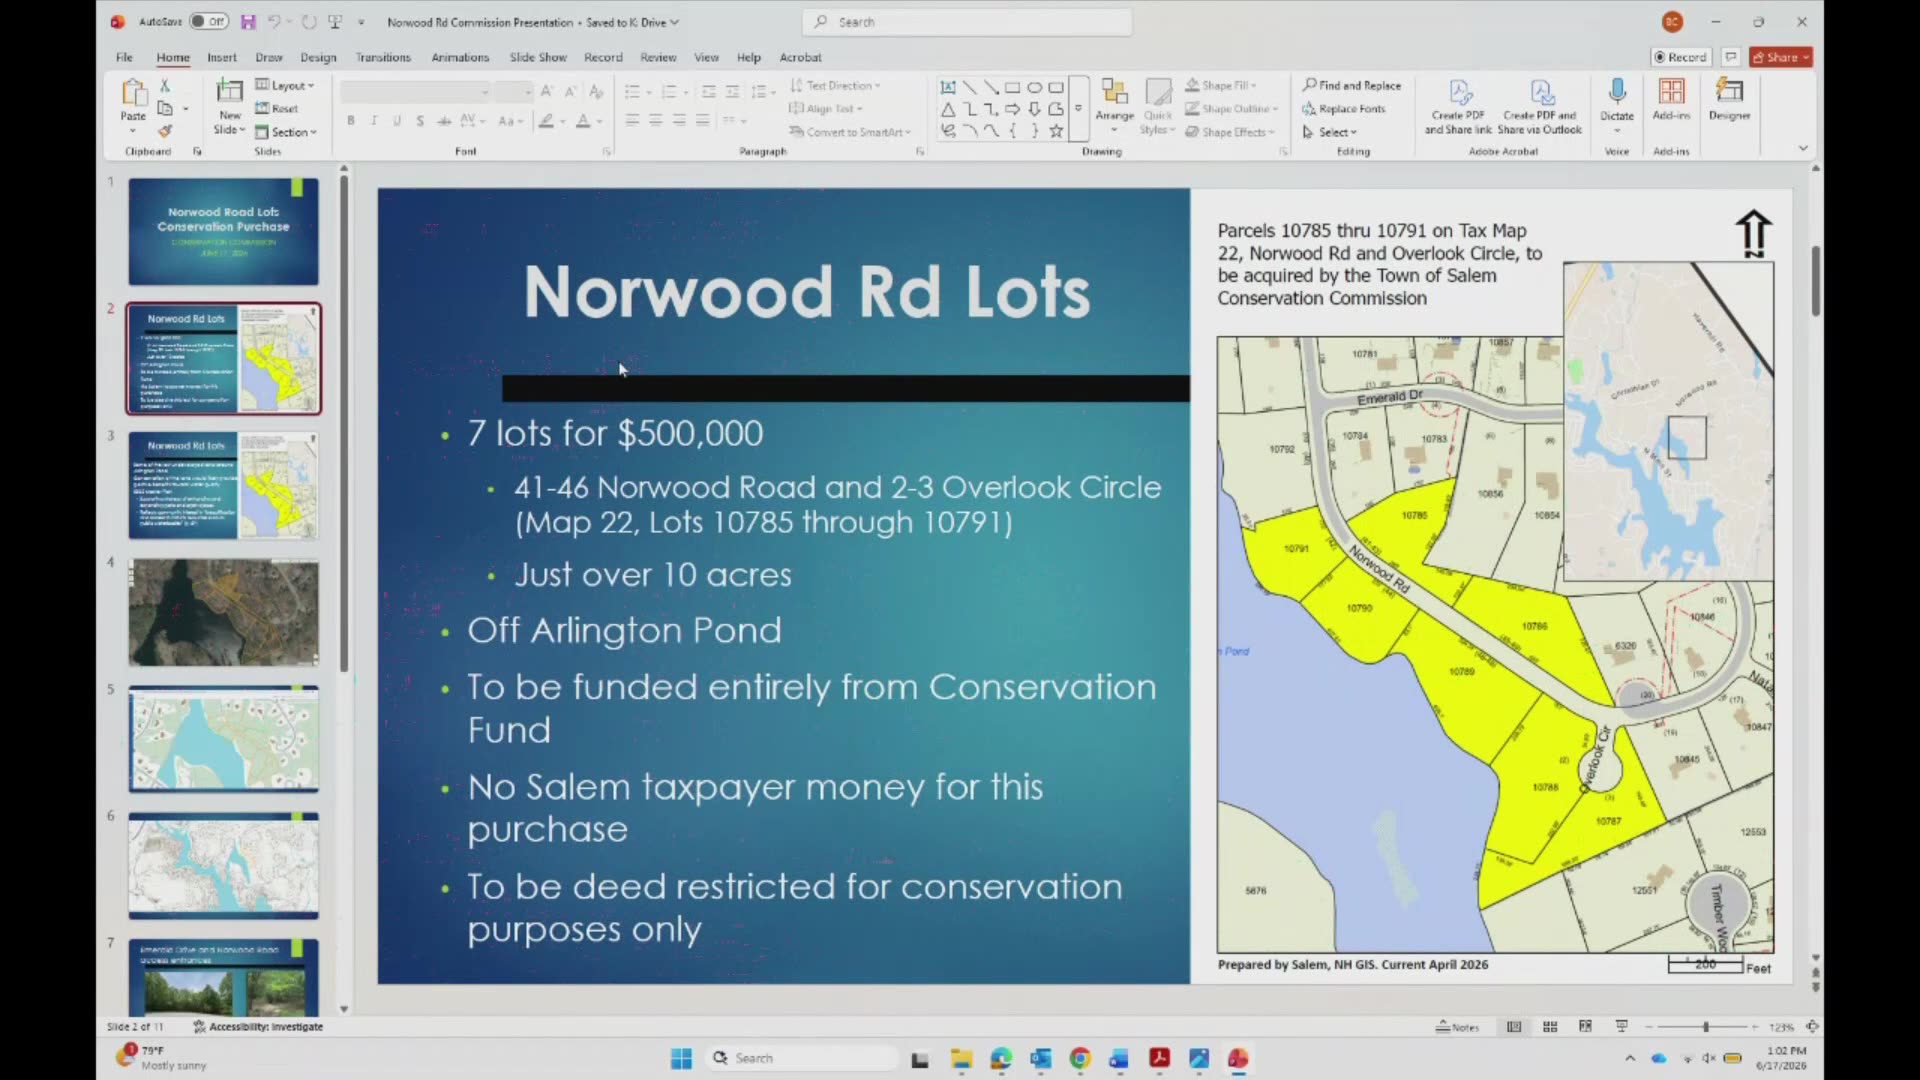
Task: Click Convert to SmartArt button
Action: point(850,132)
